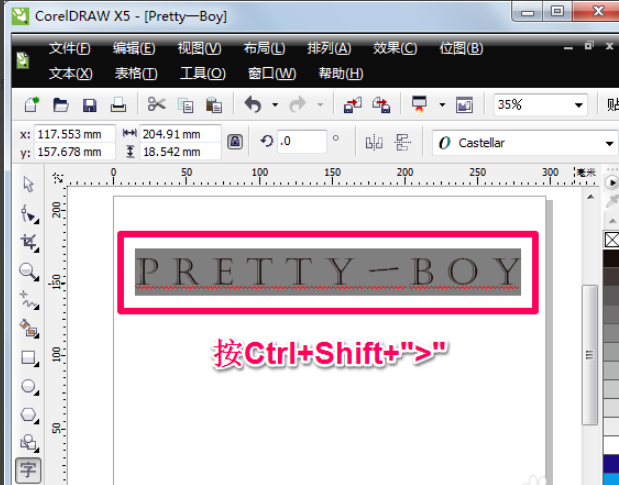Expand the application launcher dropdown arrow

click(x=442, y=105)
